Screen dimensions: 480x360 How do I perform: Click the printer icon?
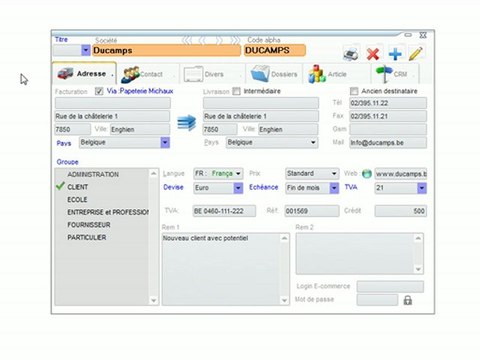tap(351, 54)
